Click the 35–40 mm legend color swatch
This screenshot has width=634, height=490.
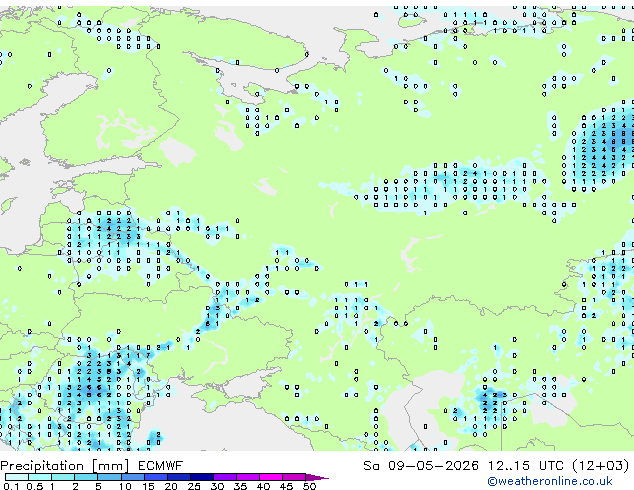(x=248, y=477)
